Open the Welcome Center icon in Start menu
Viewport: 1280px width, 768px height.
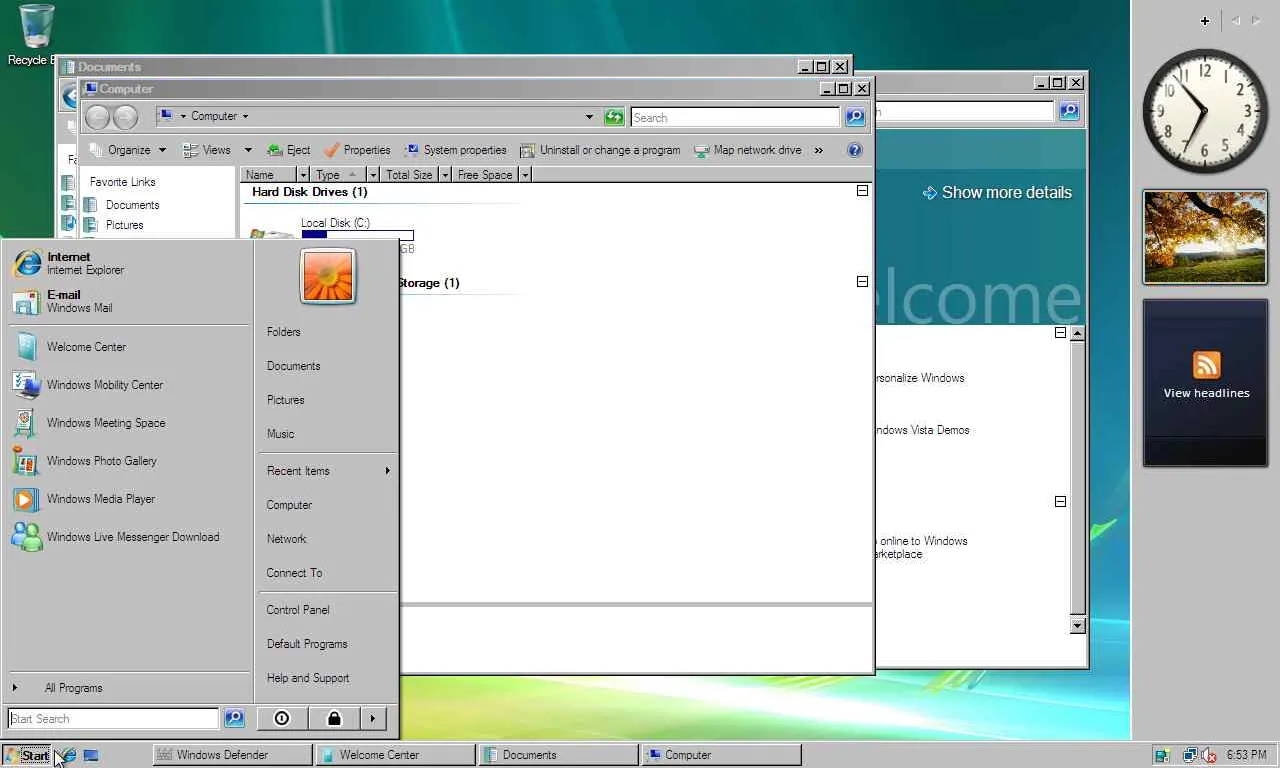tap(27, 347)
